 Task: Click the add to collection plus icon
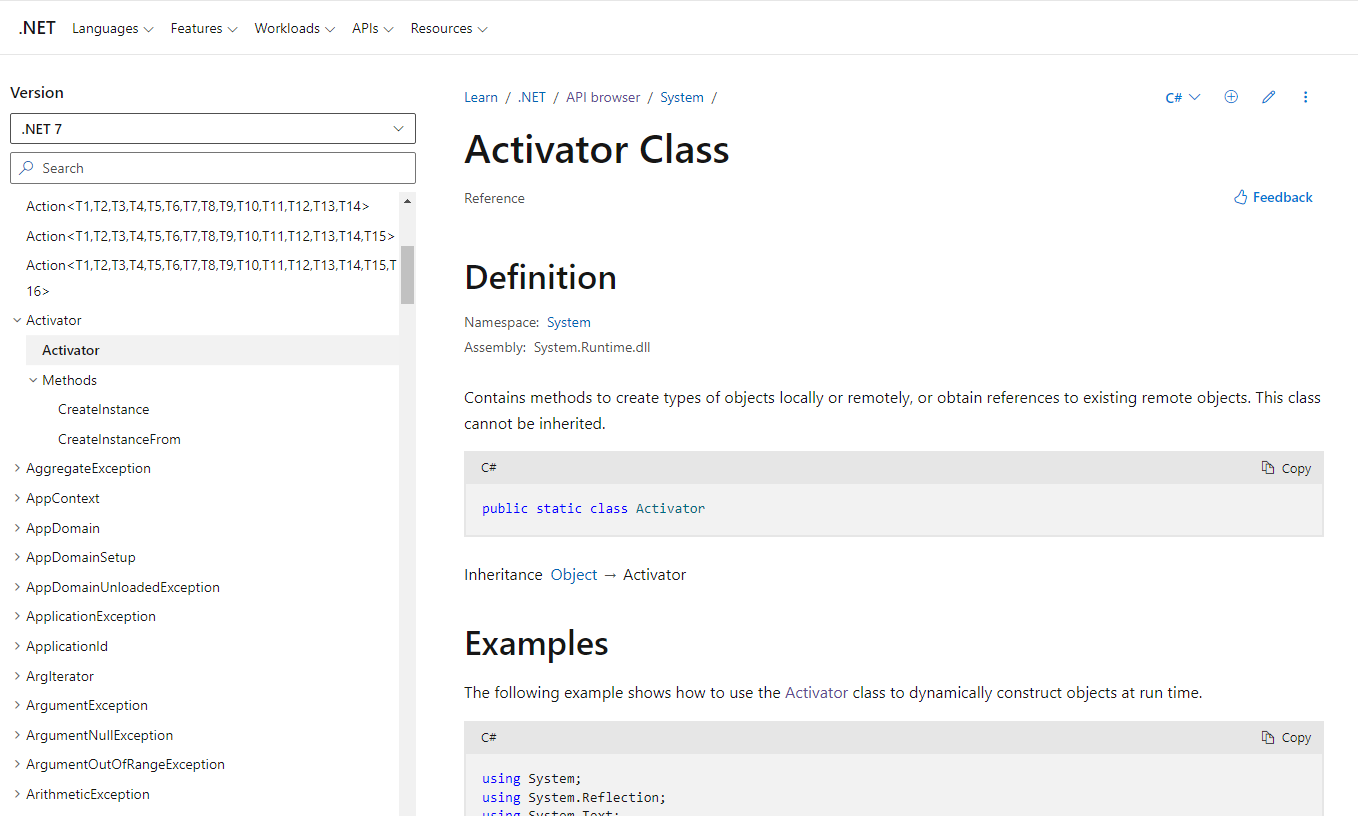click(1231, 97)
